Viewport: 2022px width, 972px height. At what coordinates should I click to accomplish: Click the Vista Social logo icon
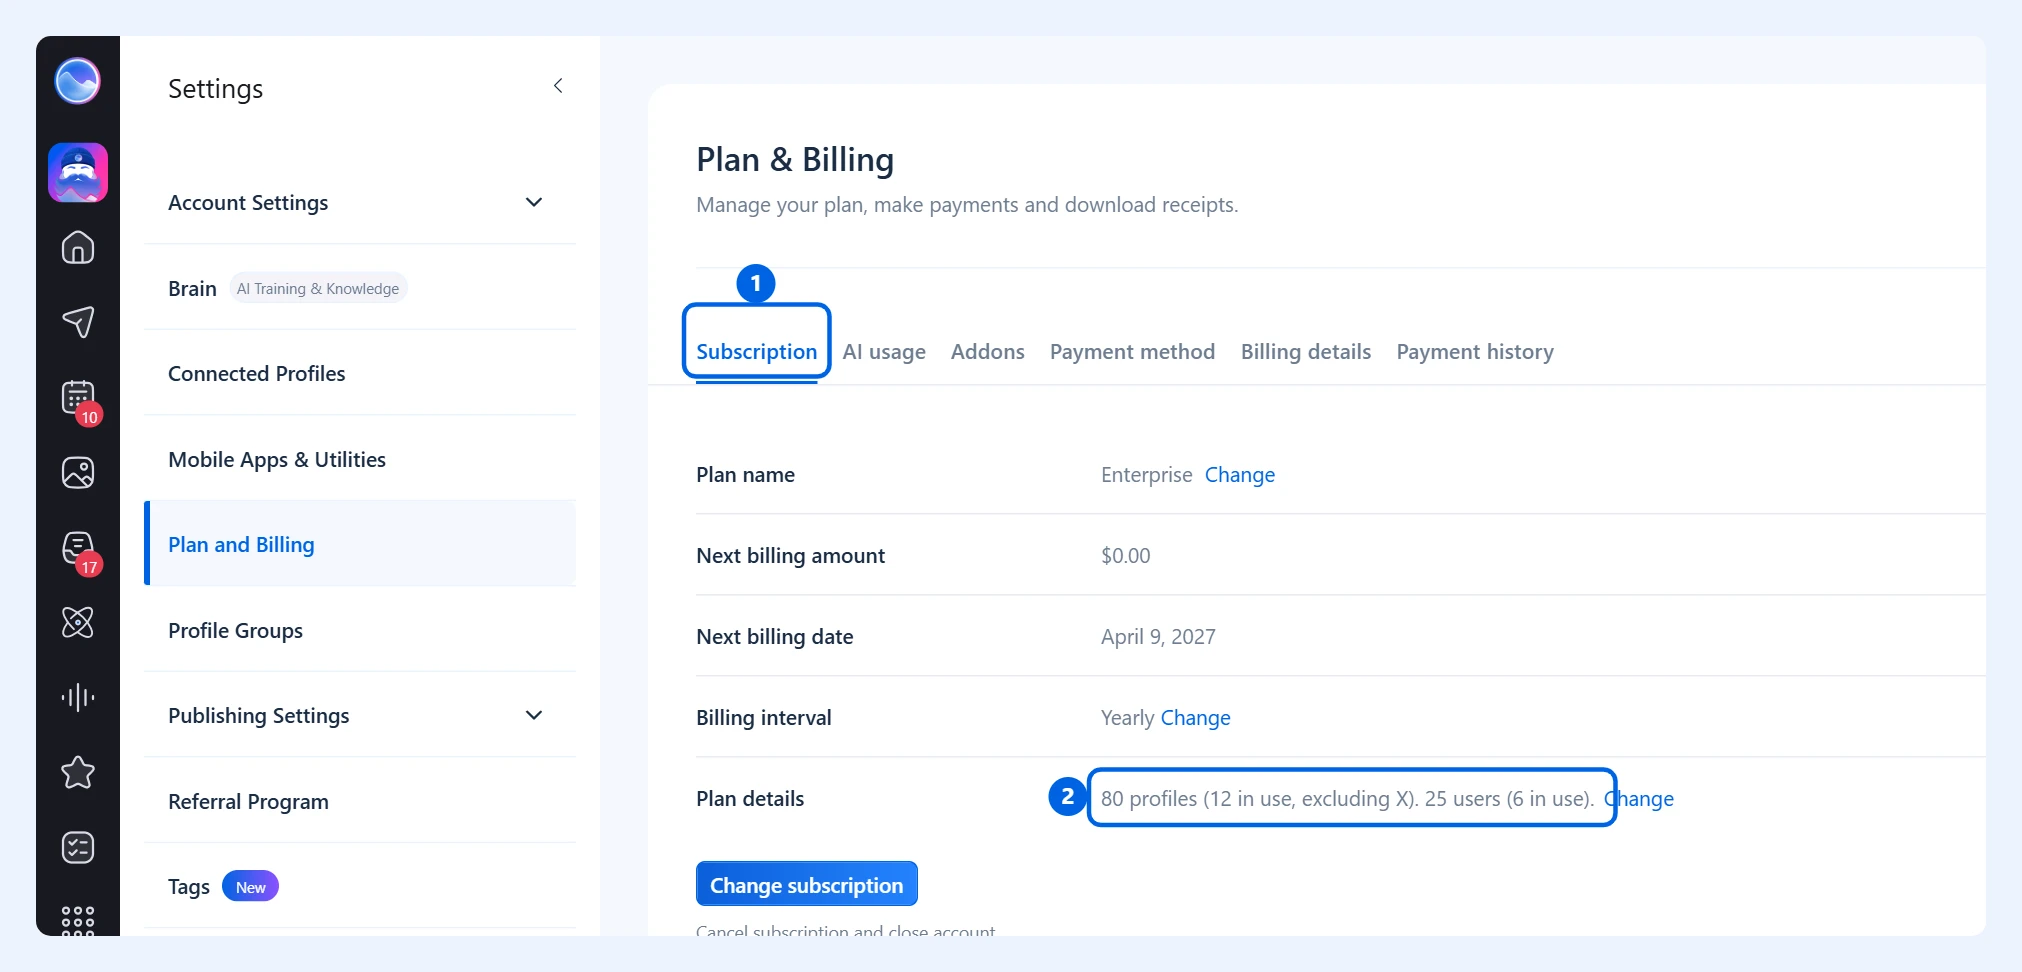[77, 81]
